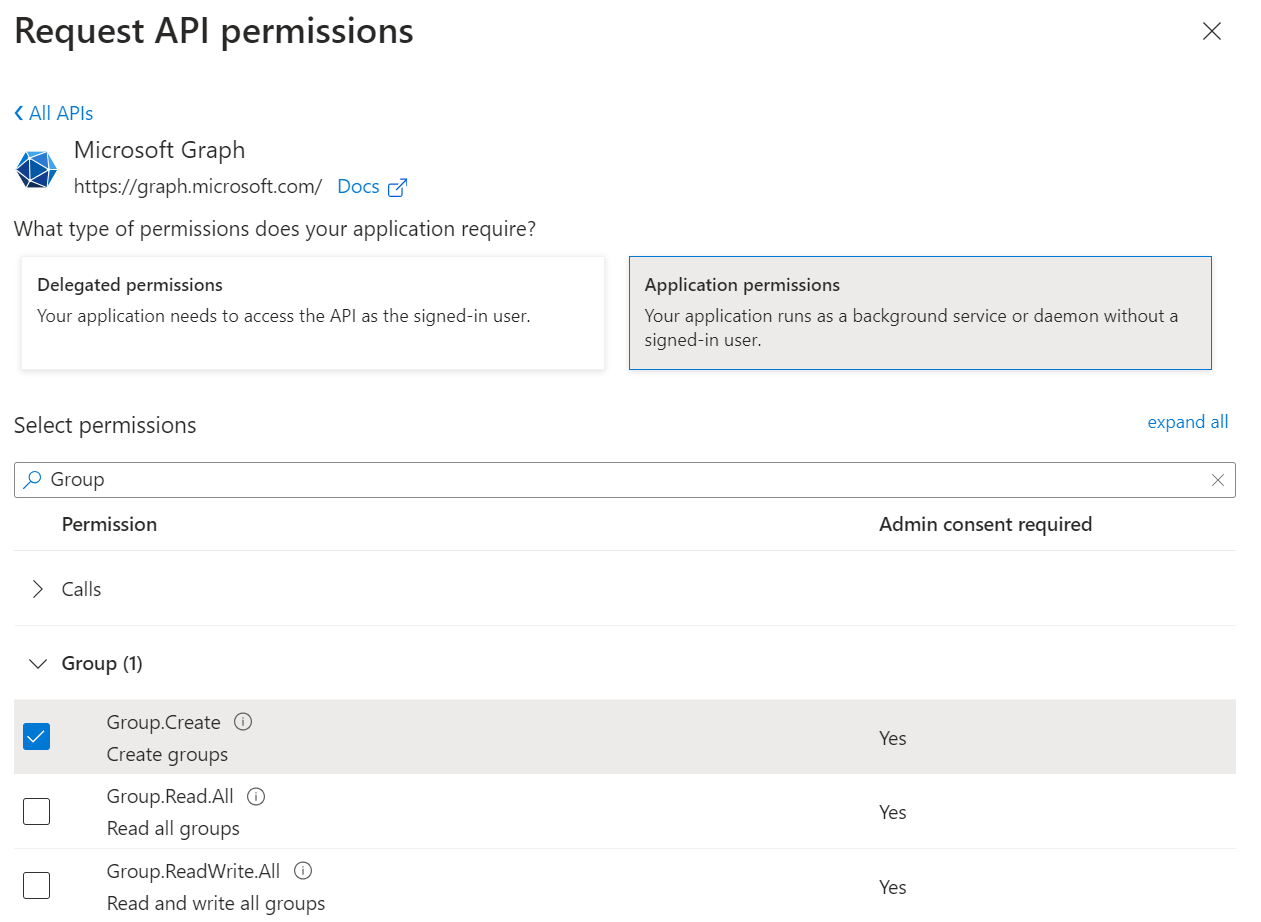1261x922 pixels.
Task: Select the Delegated permissions option
Action: point(312,313)
